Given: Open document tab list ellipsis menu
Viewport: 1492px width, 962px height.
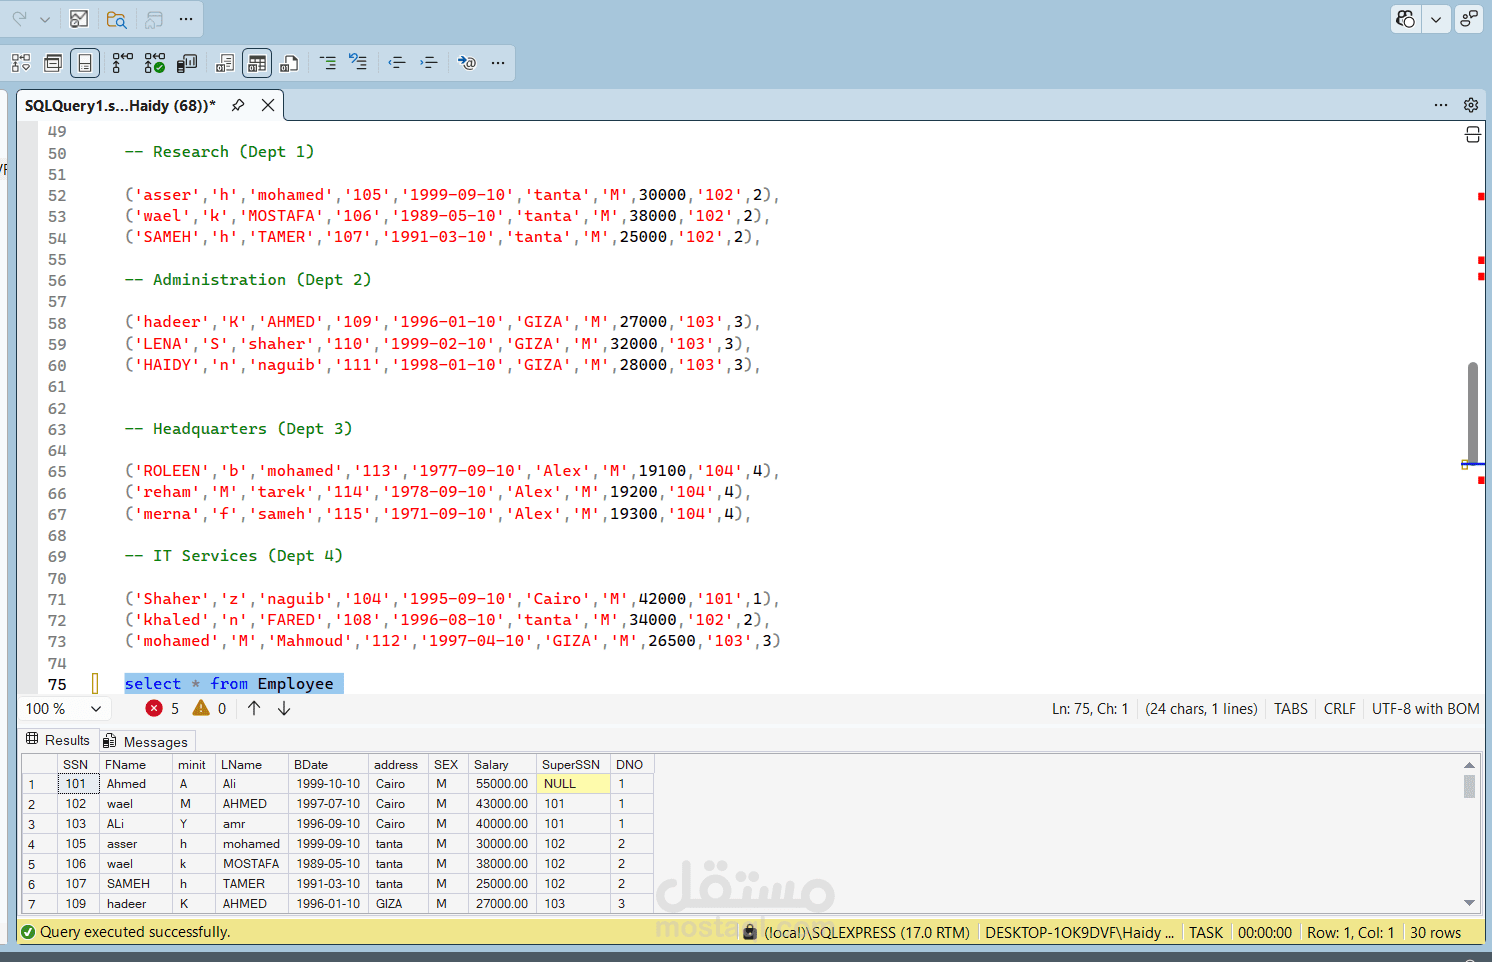Looking at the screenshot, I should [1441, 105].
